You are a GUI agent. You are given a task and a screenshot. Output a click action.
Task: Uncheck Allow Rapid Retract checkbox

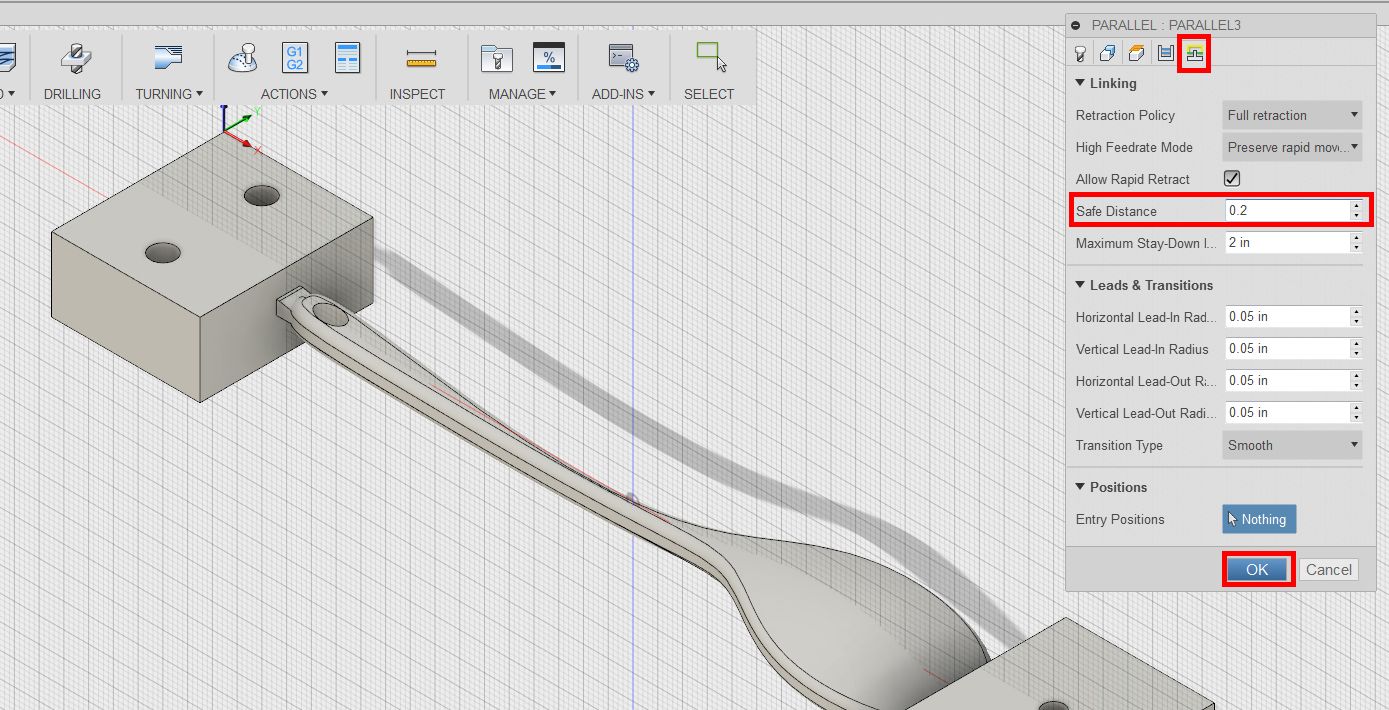pyautogui.click(x=1232, y=179)
